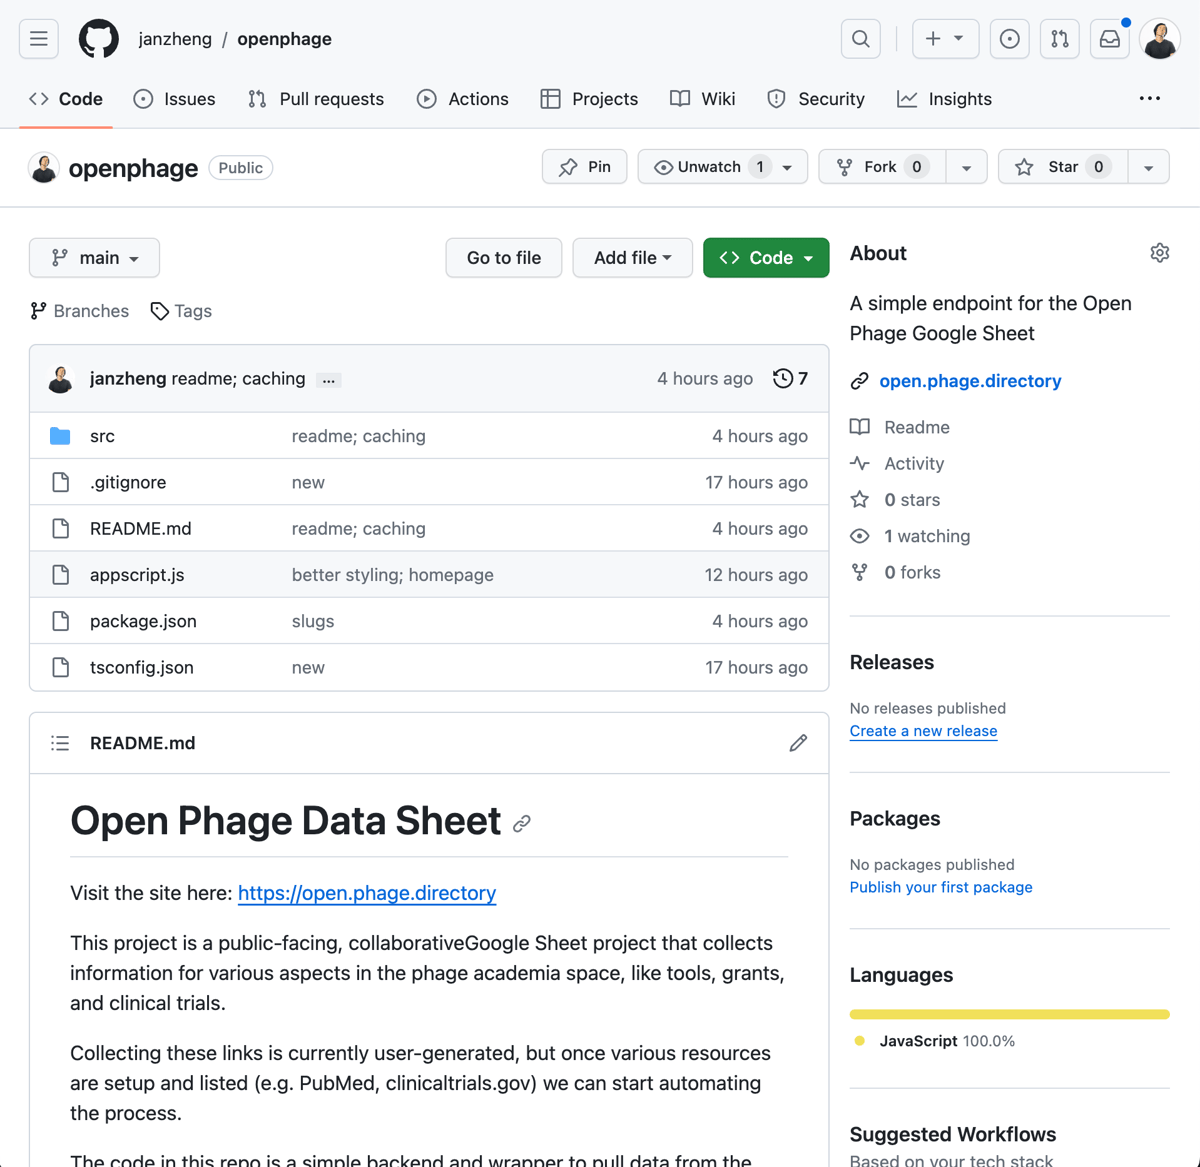The image size is (1200, 1167).
Task: Click the heading anchor link icon
Action: pyautogui.click(x=522, y=824)
